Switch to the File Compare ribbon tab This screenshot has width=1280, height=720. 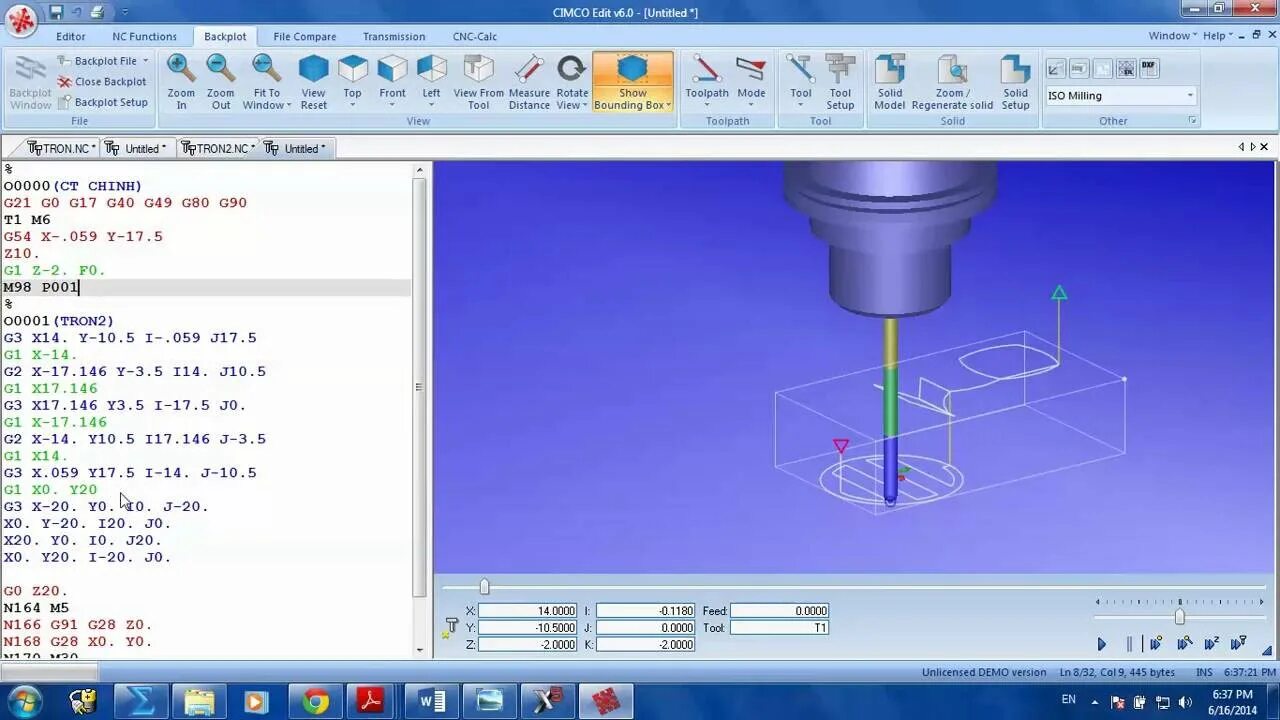[305, 37]
